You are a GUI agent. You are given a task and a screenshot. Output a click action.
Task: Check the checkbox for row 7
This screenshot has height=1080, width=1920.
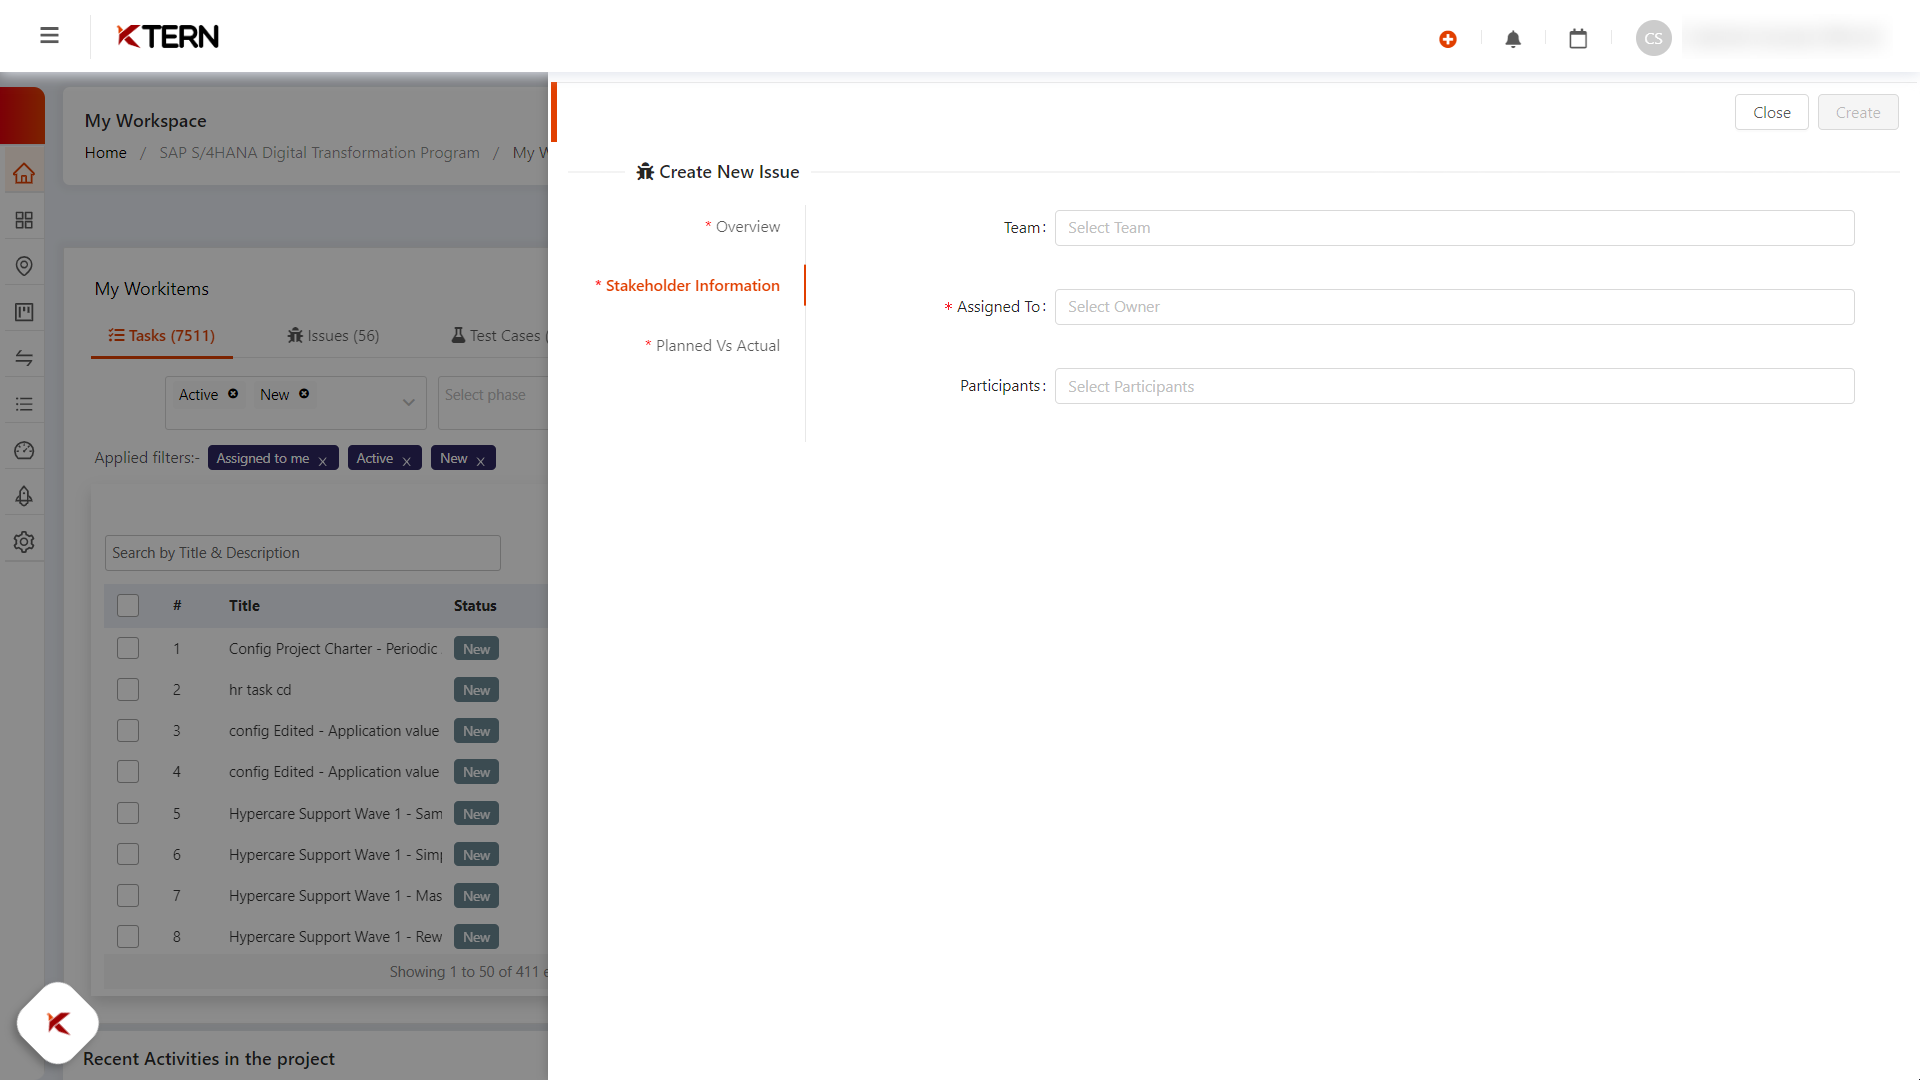[128, 896]
